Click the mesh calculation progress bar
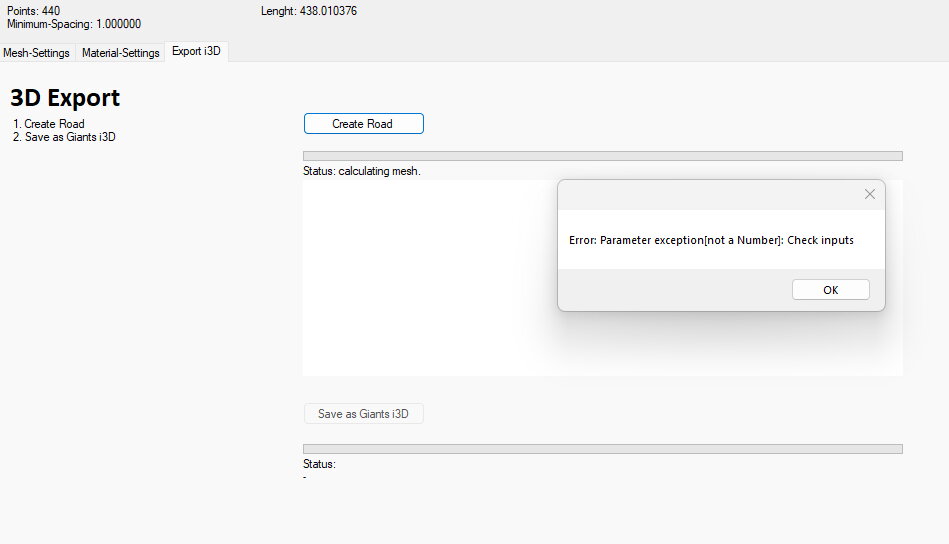 (x=602, y=156)
